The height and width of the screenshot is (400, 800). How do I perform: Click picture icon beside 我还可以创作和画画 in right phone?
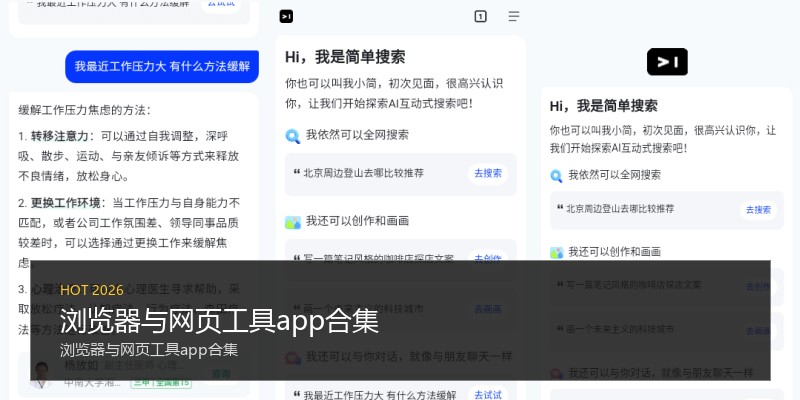click(x=556, y=253)
